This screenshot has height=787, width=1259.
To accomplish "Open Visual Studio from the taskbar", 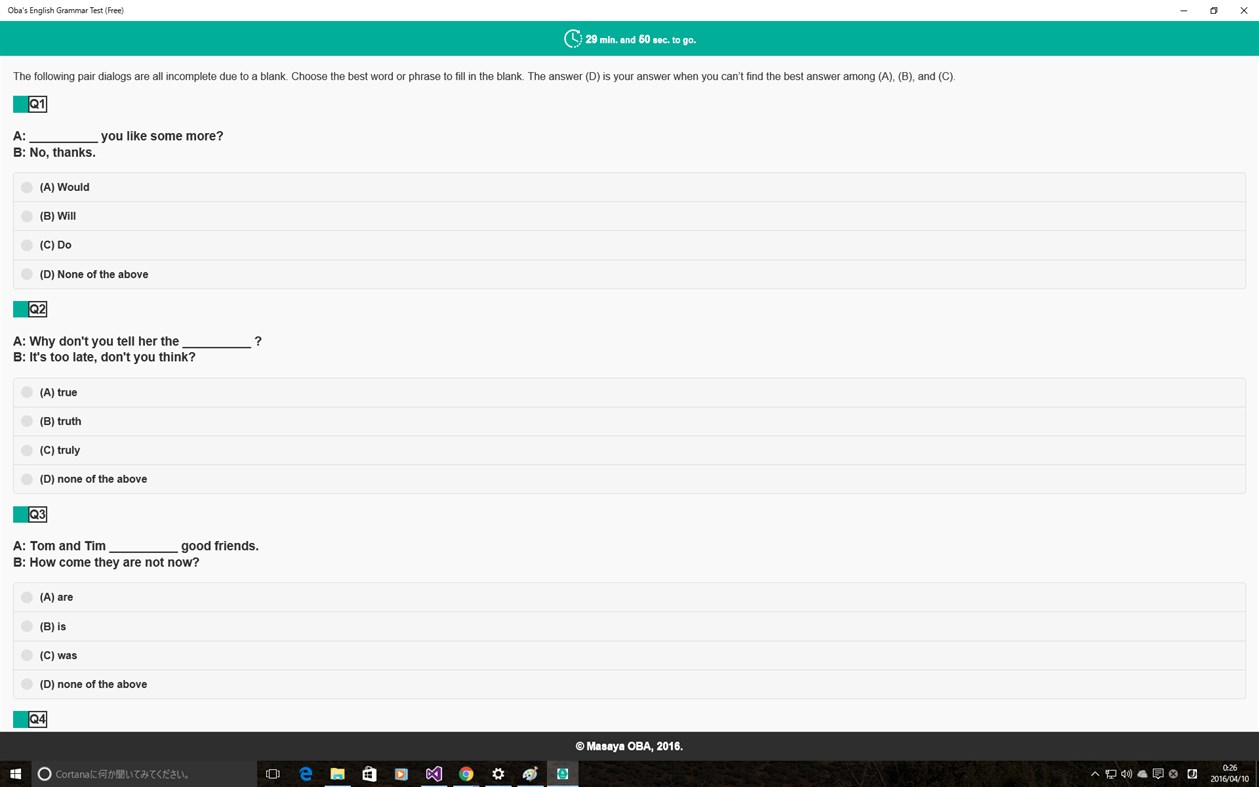I will tap(433, 773).
